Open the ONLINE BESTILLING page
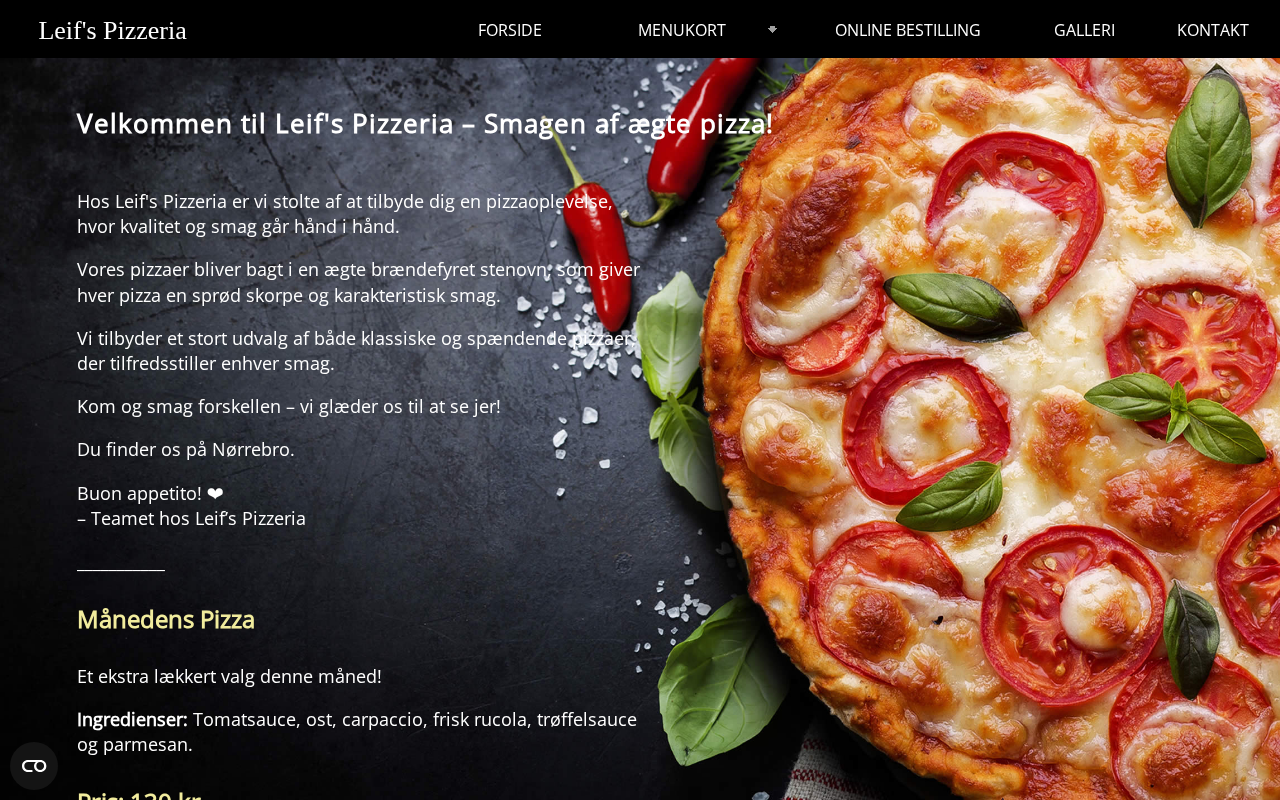Viewport: 1280px width, 800px height. (908, 30)
